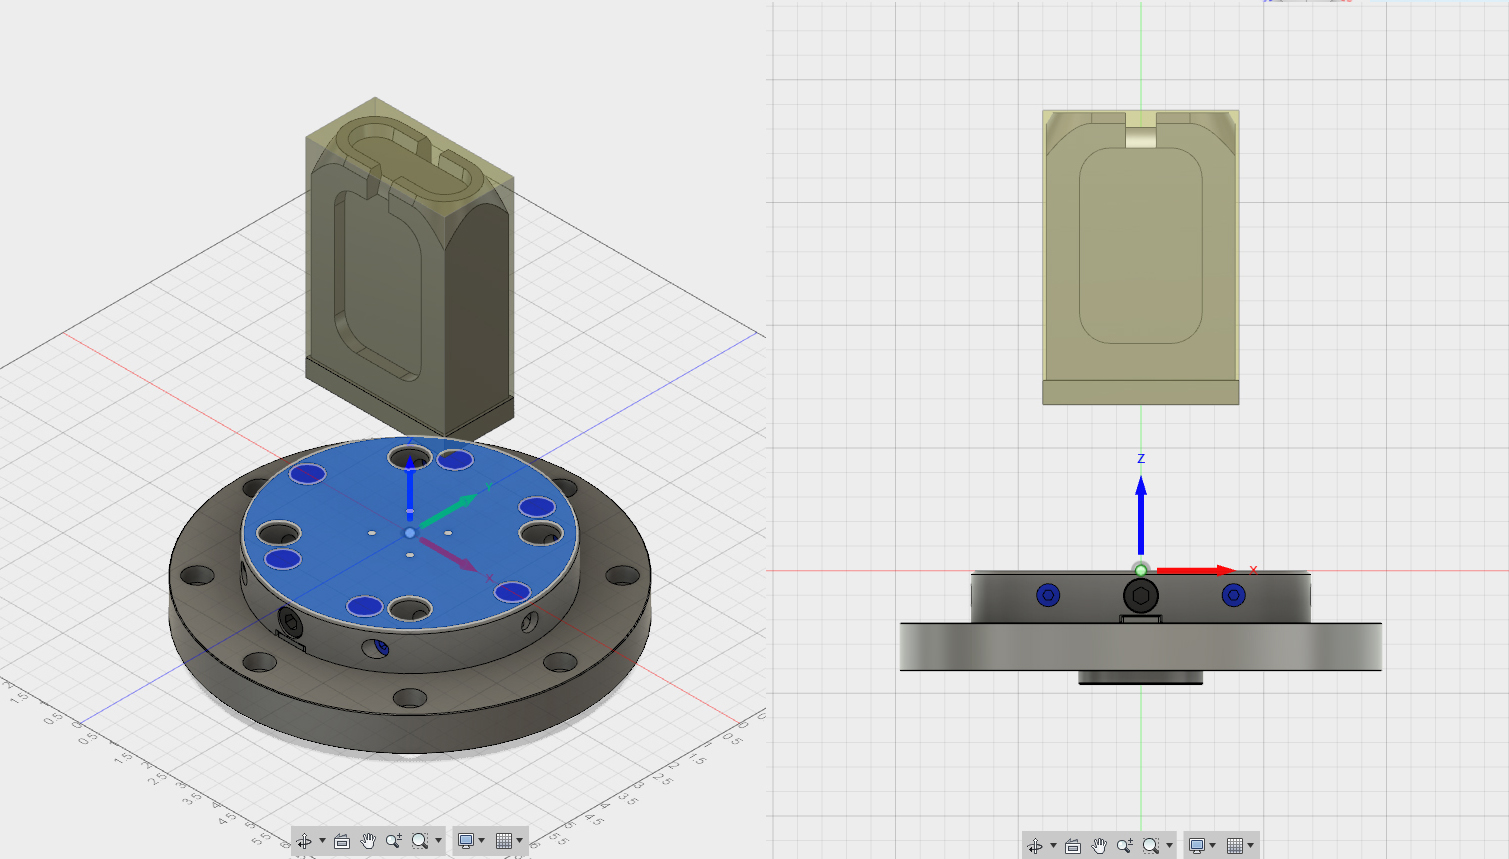Click hex socket screw in right viewport

(x=1140, y=596)
